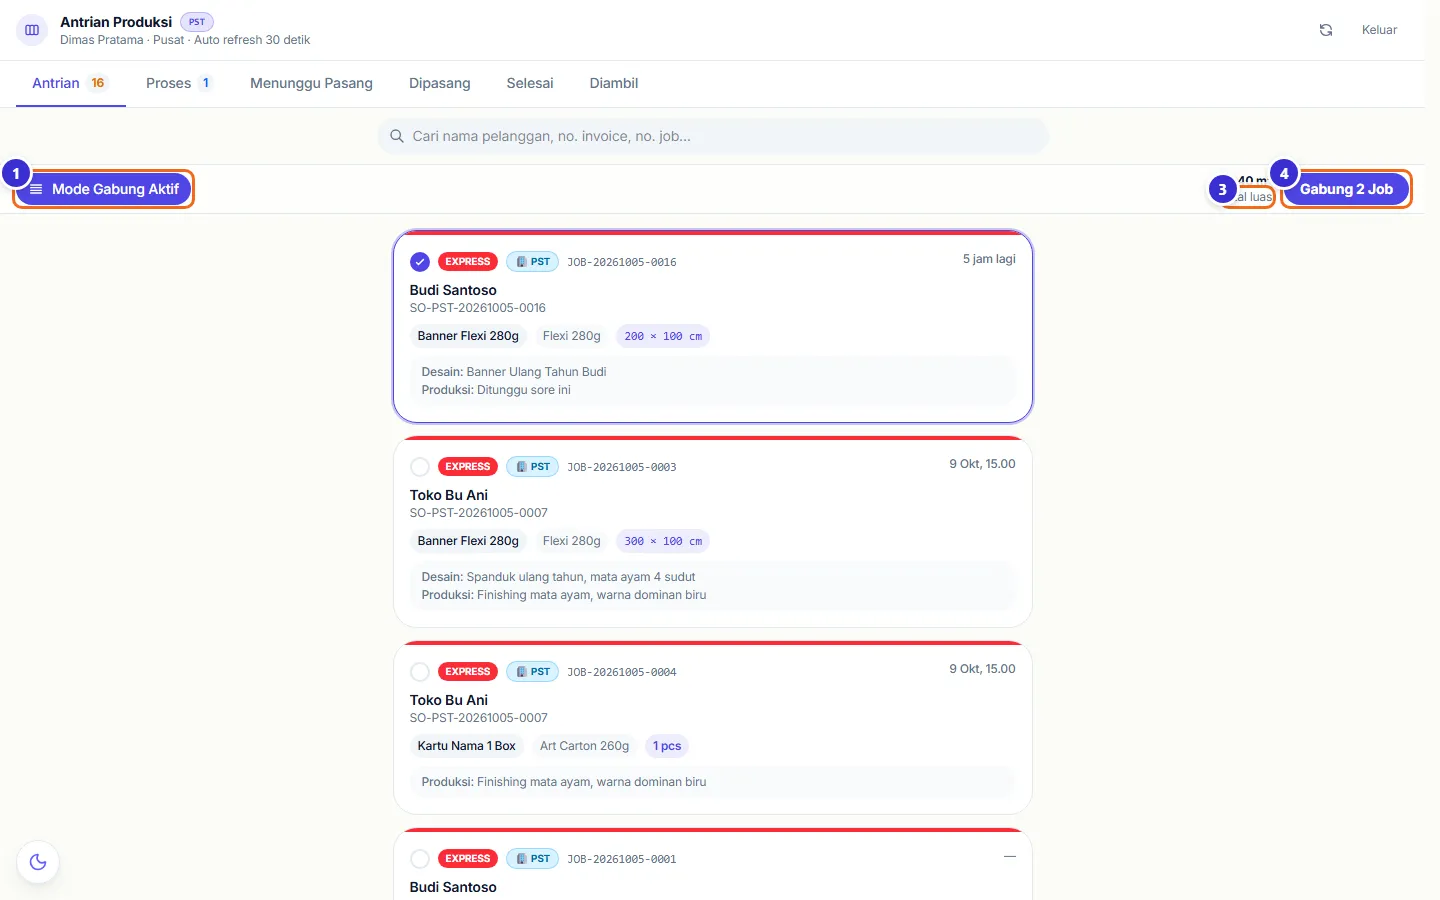Click the Antrian Produksi app logo icon
1440x900 pixels.
[x=32, y=30]
